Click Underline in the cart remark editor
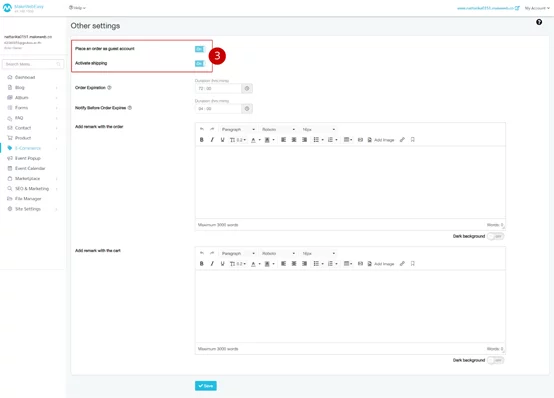The image size is (554, 398). point(222,264)
